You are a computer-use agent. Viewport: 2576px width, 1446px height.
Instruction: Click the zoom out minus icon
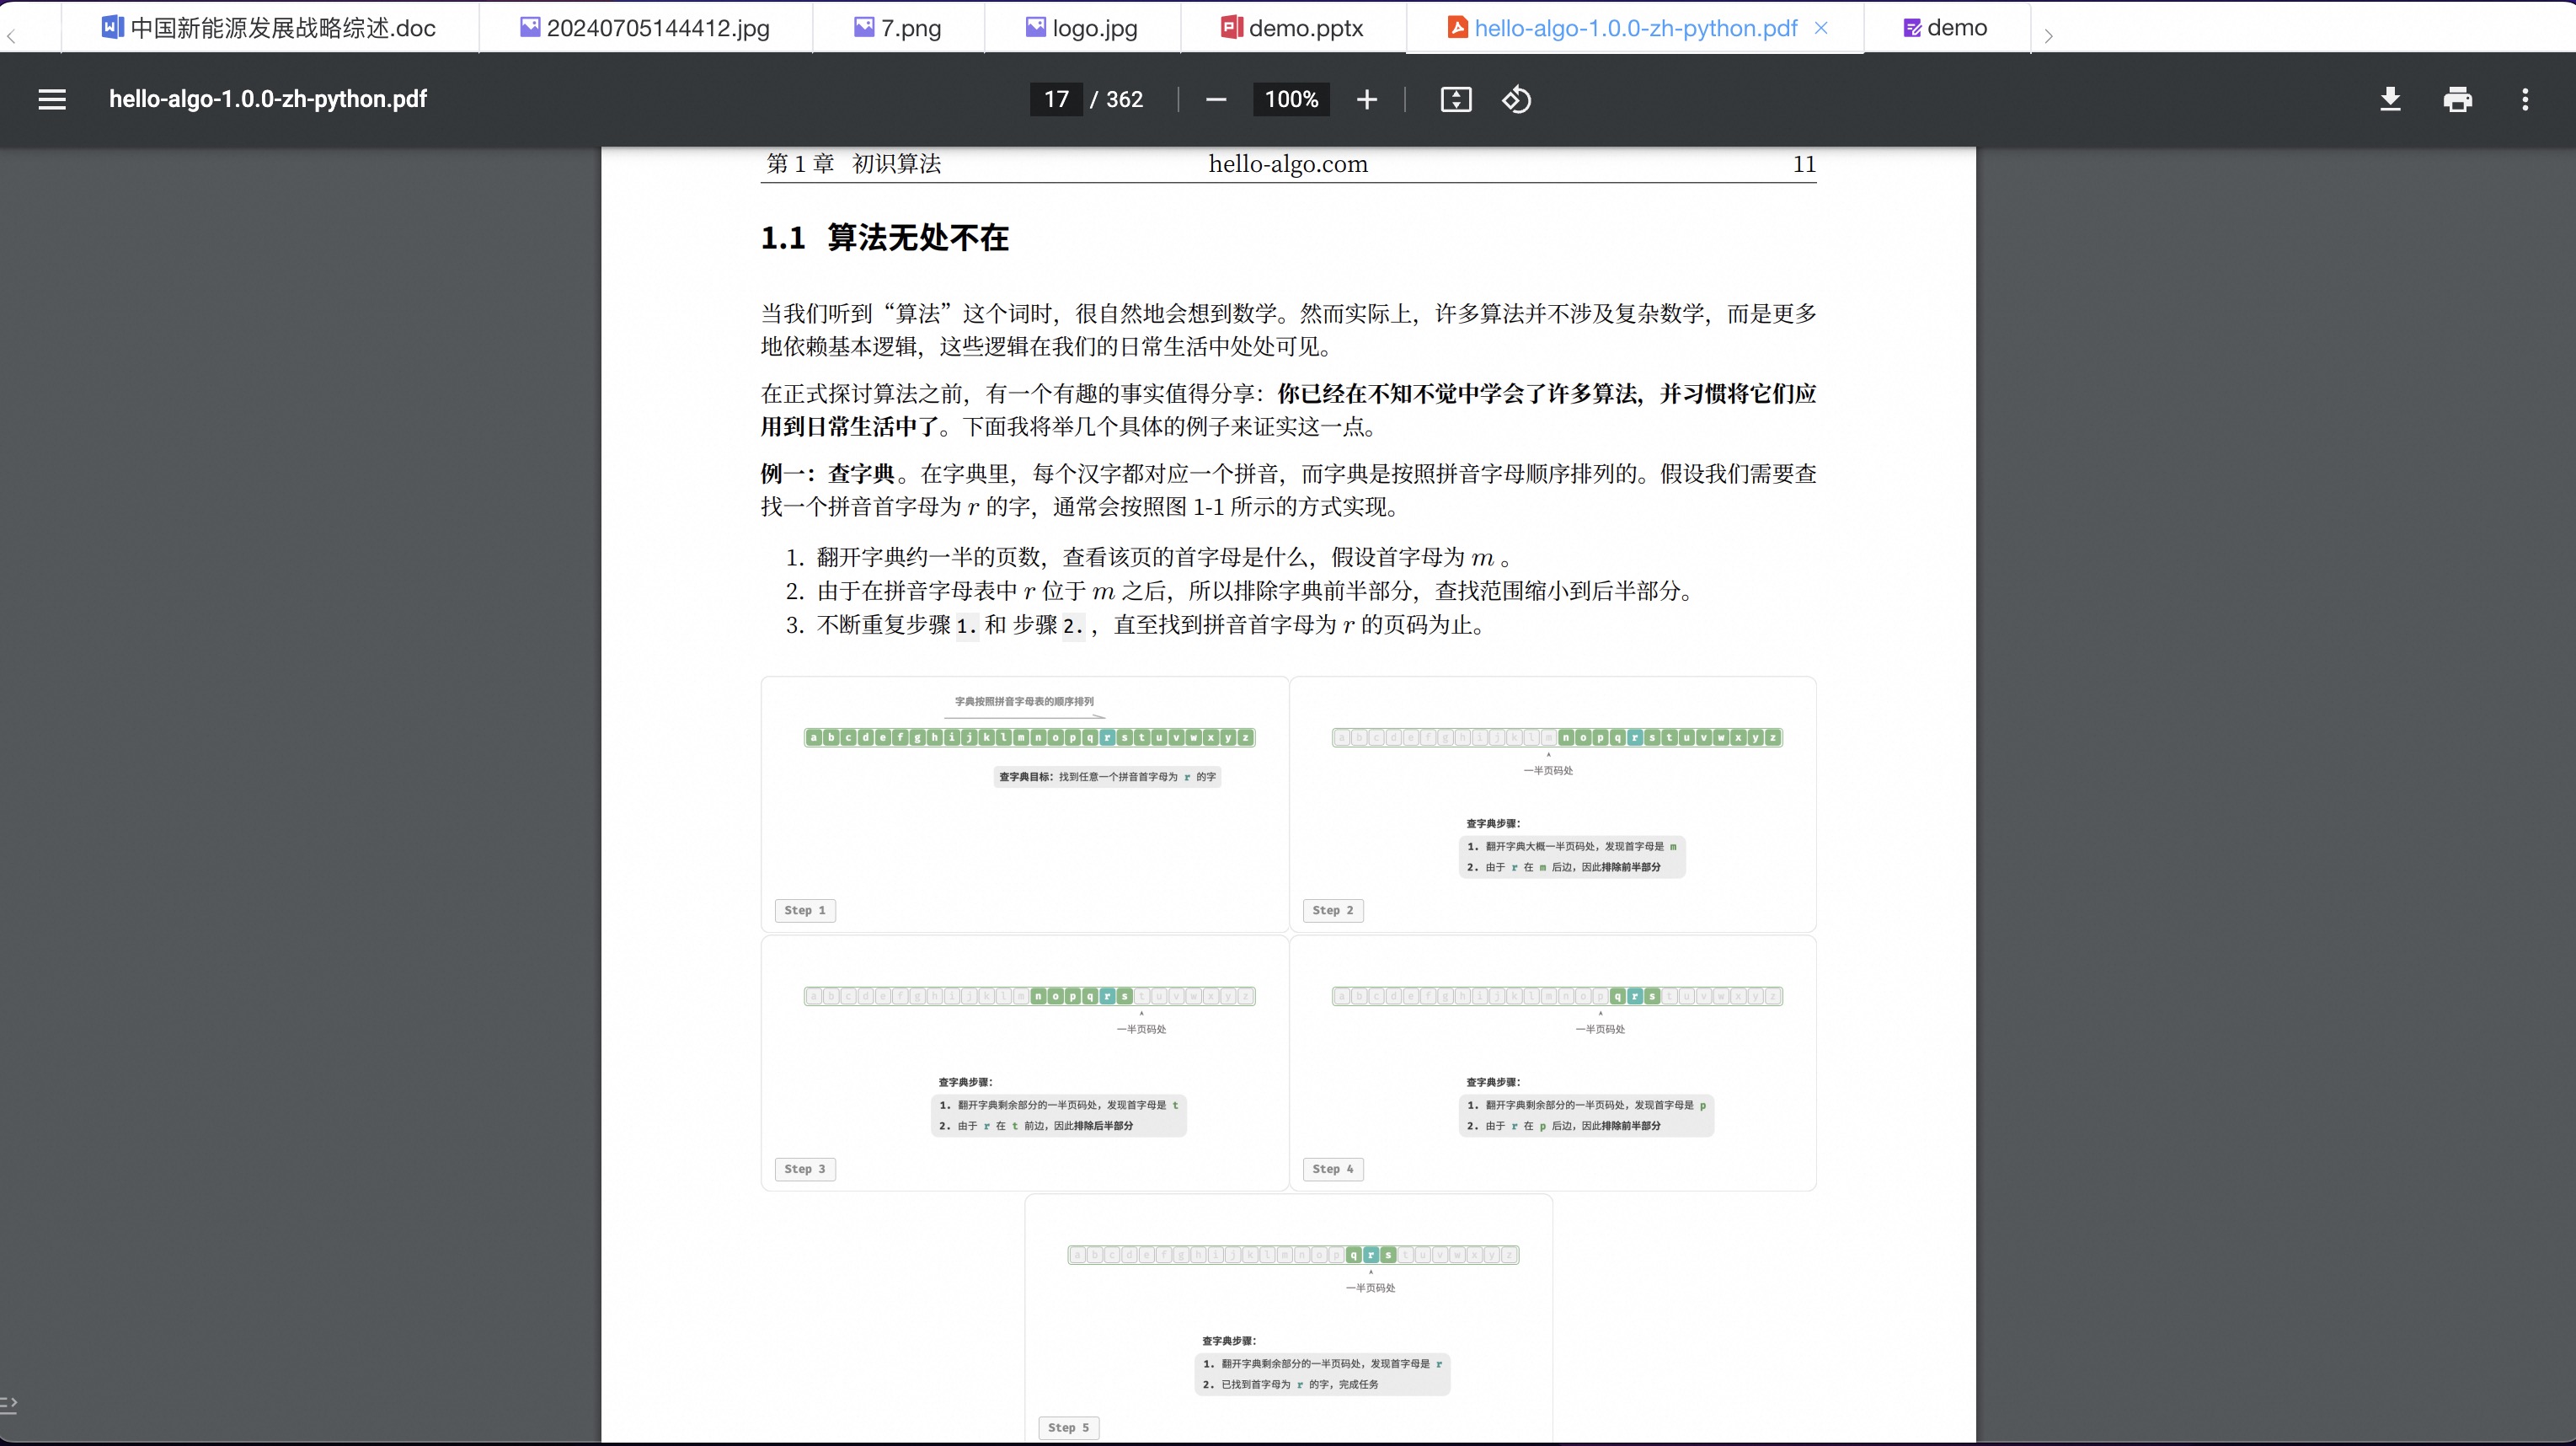[x=1216, y=99]
